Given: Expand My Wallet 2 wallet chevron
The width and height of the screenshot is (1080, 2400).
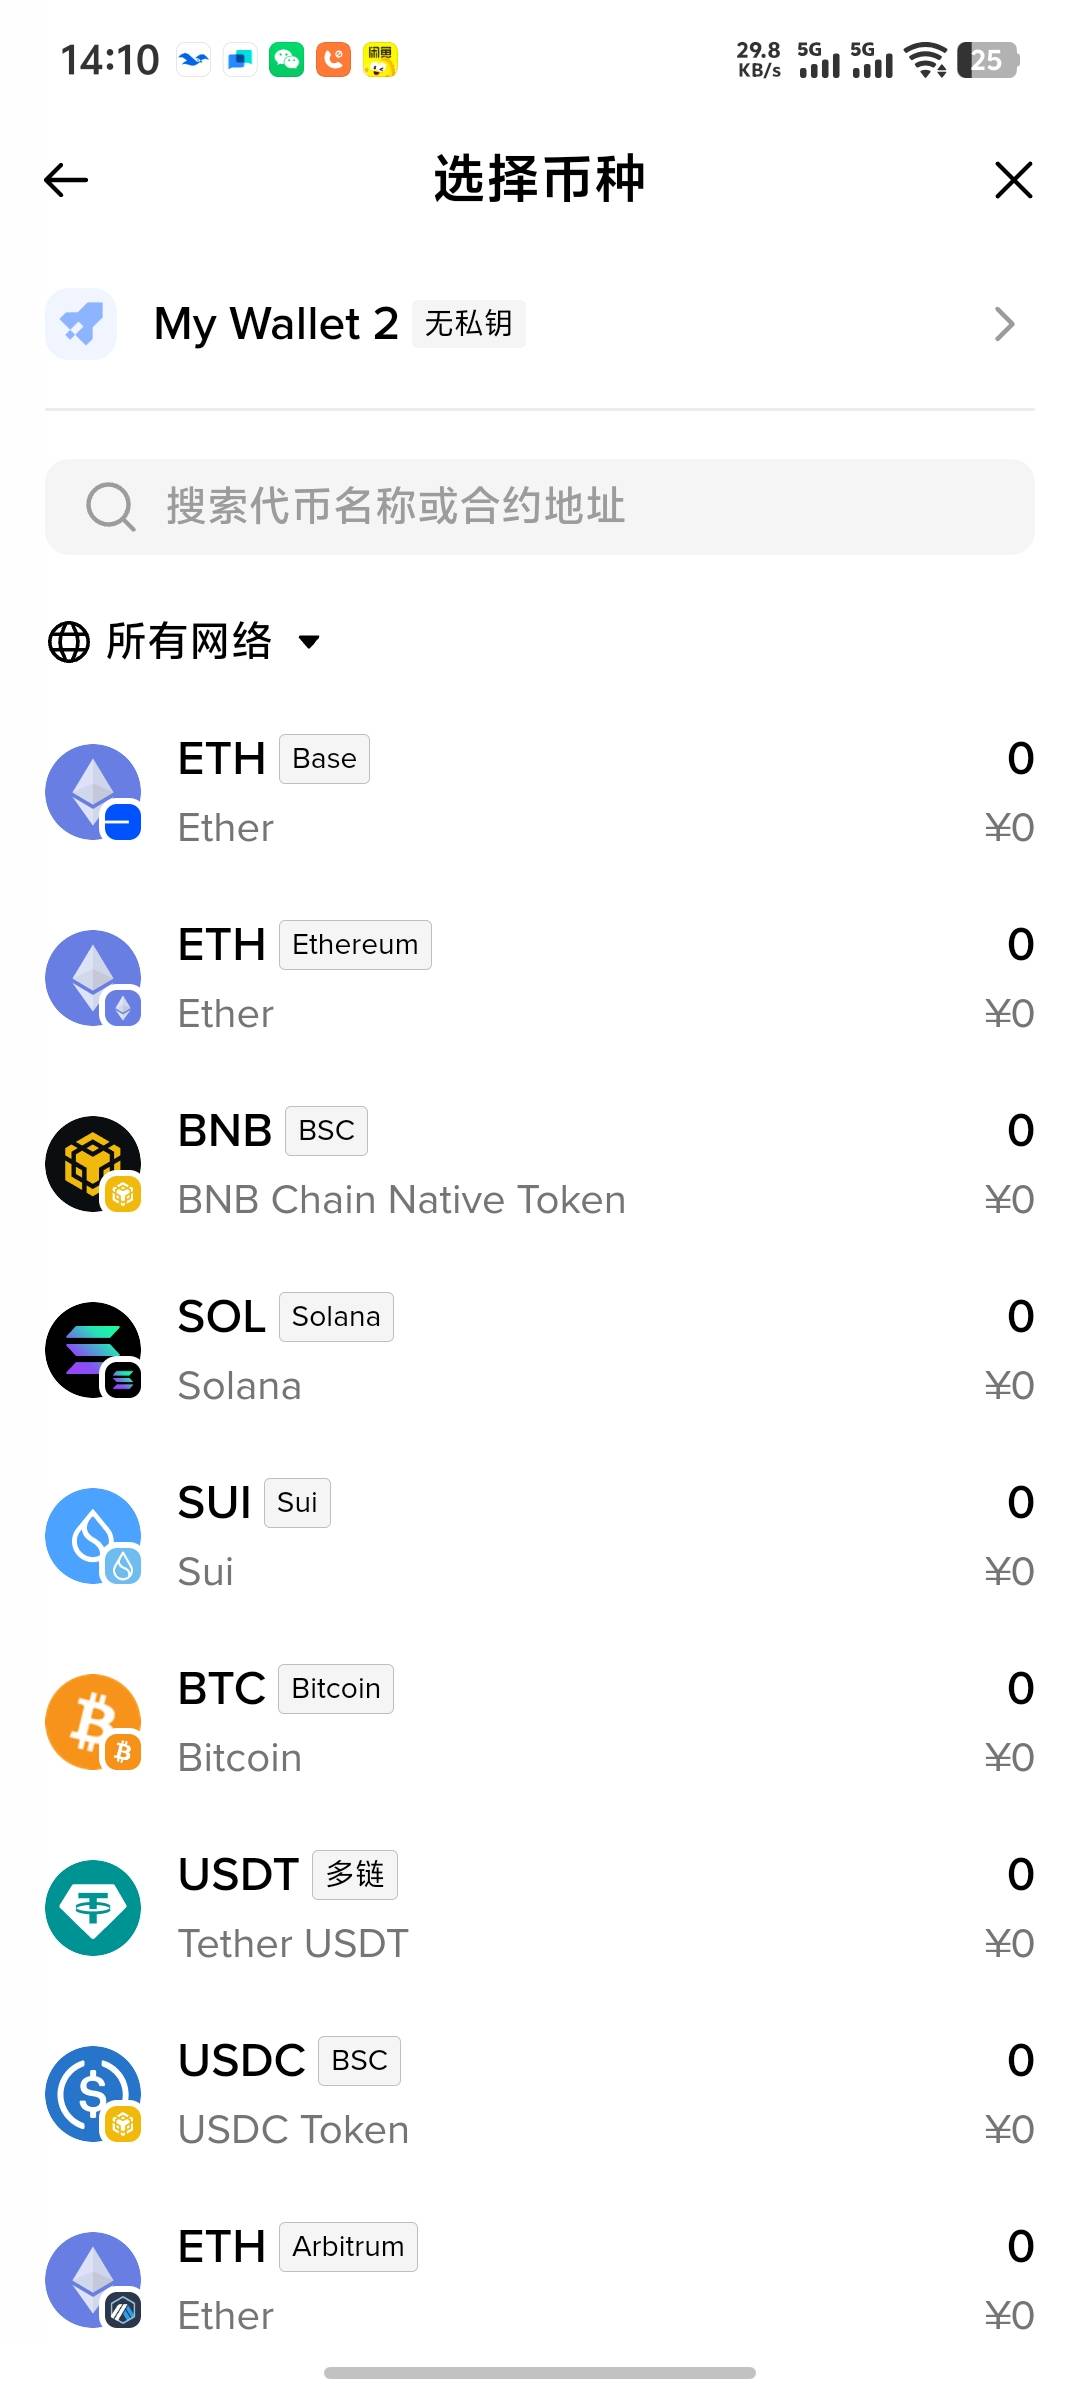Looking at the screenshot, I should coord(1004,324).
